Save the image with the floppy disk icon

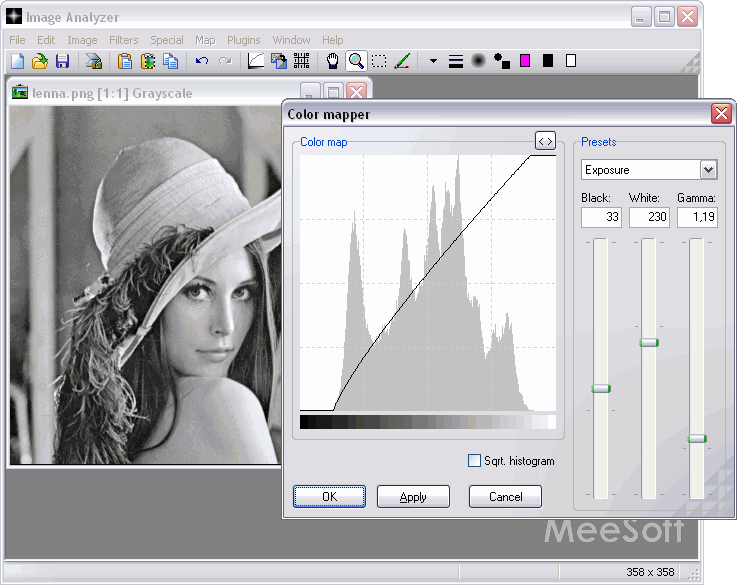[x=63, y=61]
